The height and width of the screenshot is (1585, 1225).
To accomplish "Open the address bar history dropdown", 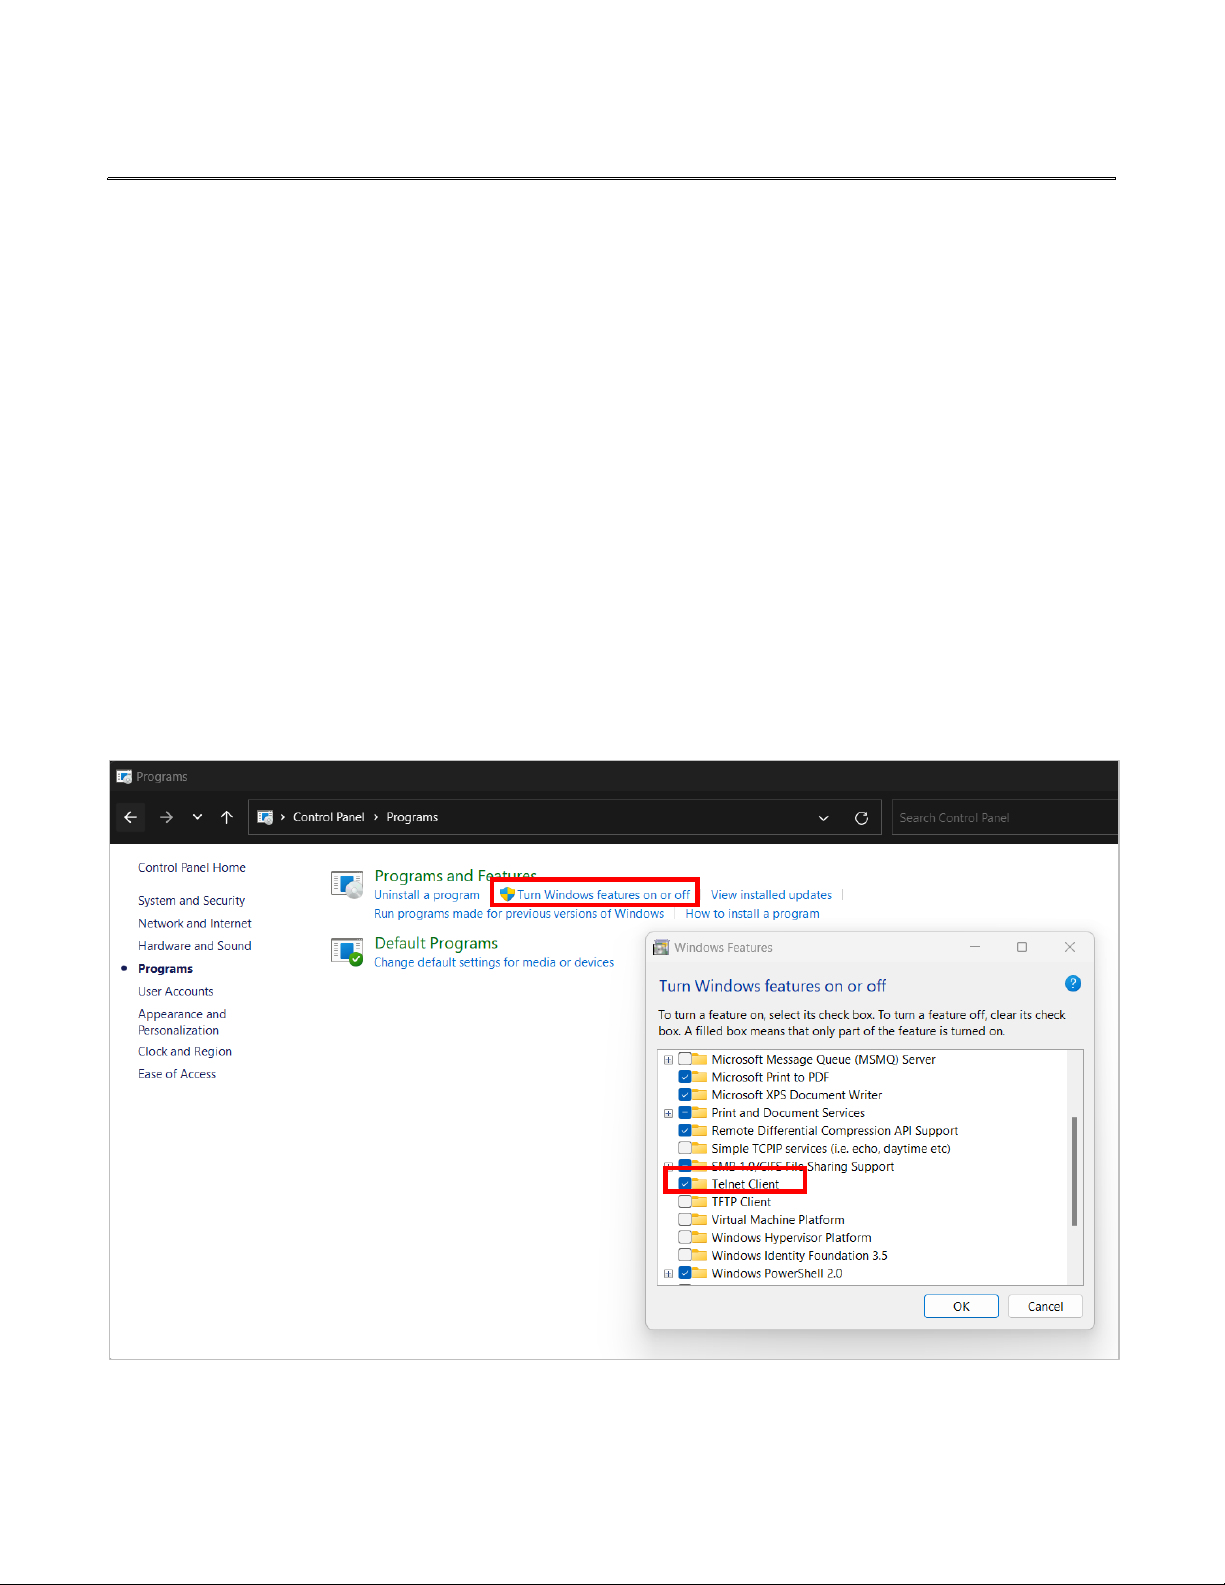I will point(824,818).
